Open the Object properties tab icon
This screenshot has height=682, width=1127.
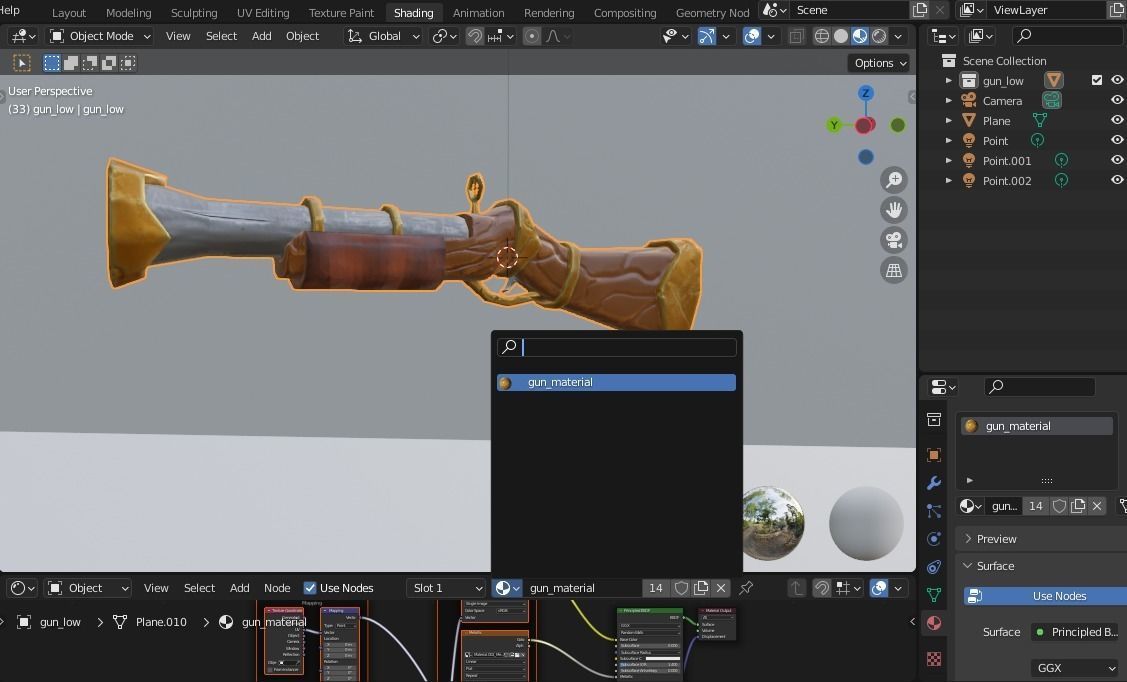934,454
